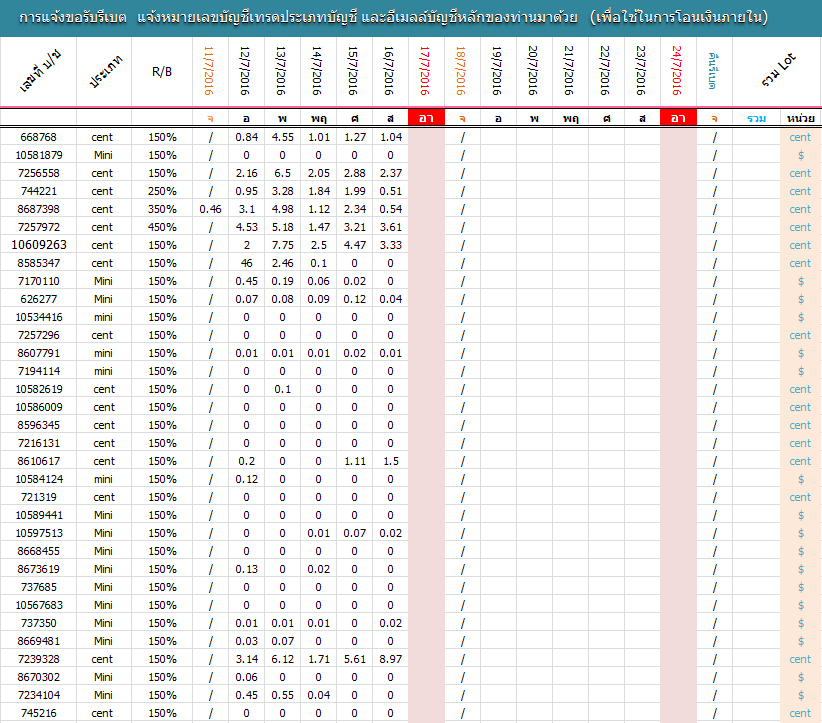822x723 pixels.
Task: Click account number 626277
Action: coord(38,299)
